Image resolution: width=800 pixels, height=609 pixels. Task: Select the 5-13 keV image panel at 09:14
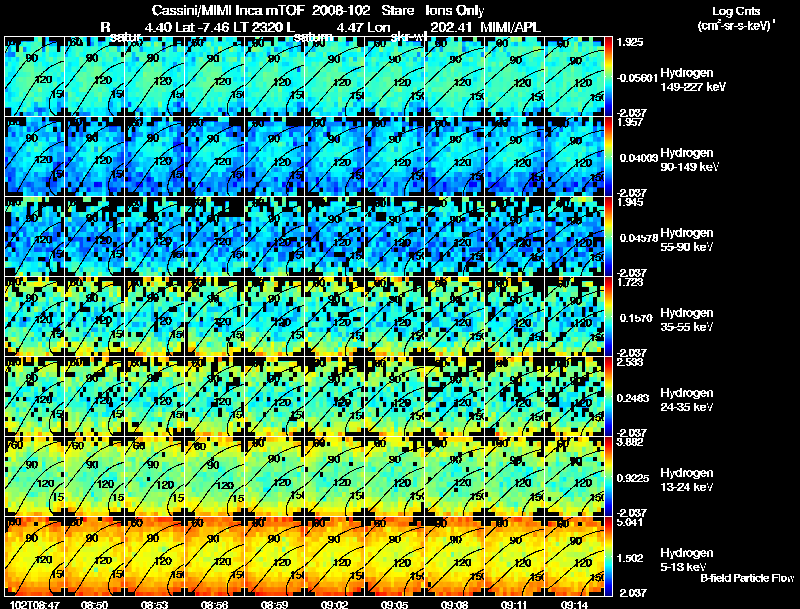574,556
